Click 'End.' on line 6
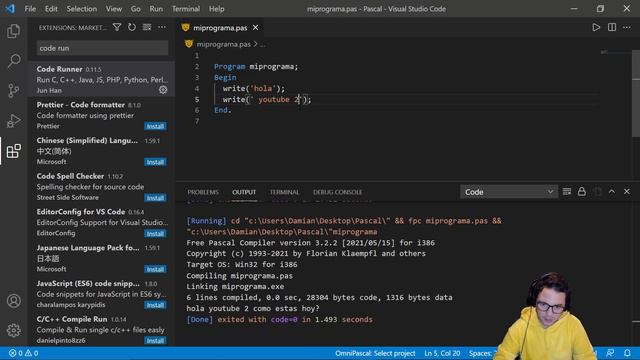The width and height of the screenshot is (640, 360). [223, 110]
